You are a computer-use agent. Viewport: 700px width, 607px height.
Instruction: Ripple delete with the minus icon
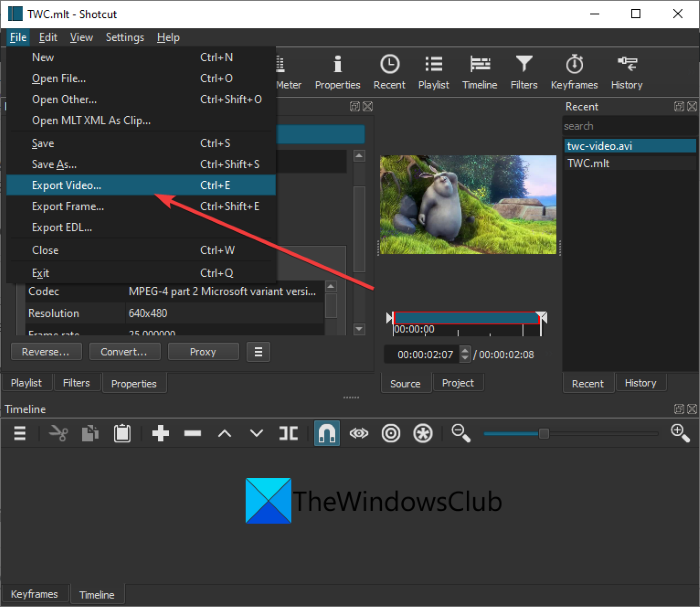point(192,433)
